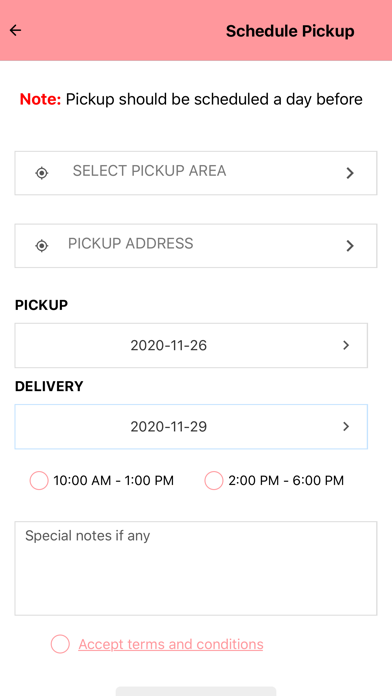Viewport: 392px width, 696px height.
Task: Open Accept terms and conditions link
Action: pos(171,644)
